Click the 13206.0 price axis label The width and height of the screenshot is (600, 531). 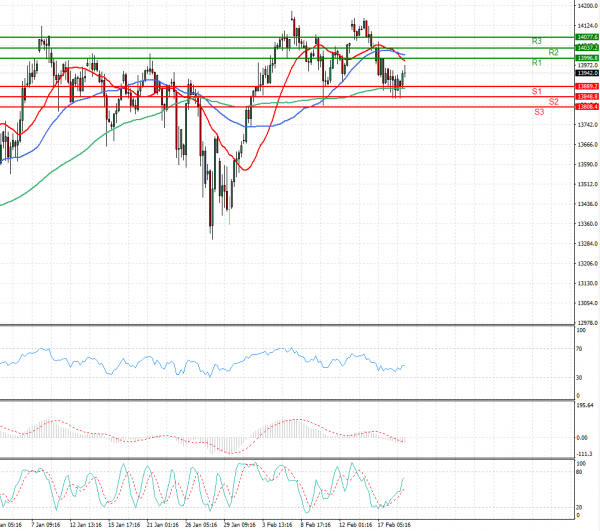[x=588, y=264]
